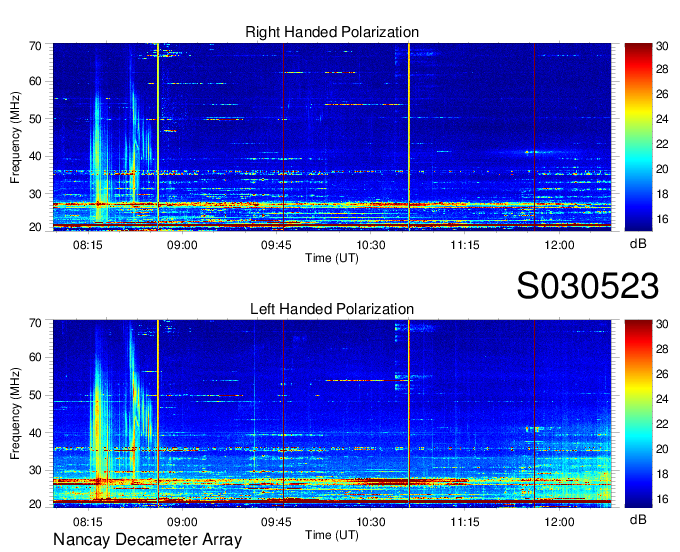Click the yellow vertical line near 08:48 in top spectrogram

point(158,137)
